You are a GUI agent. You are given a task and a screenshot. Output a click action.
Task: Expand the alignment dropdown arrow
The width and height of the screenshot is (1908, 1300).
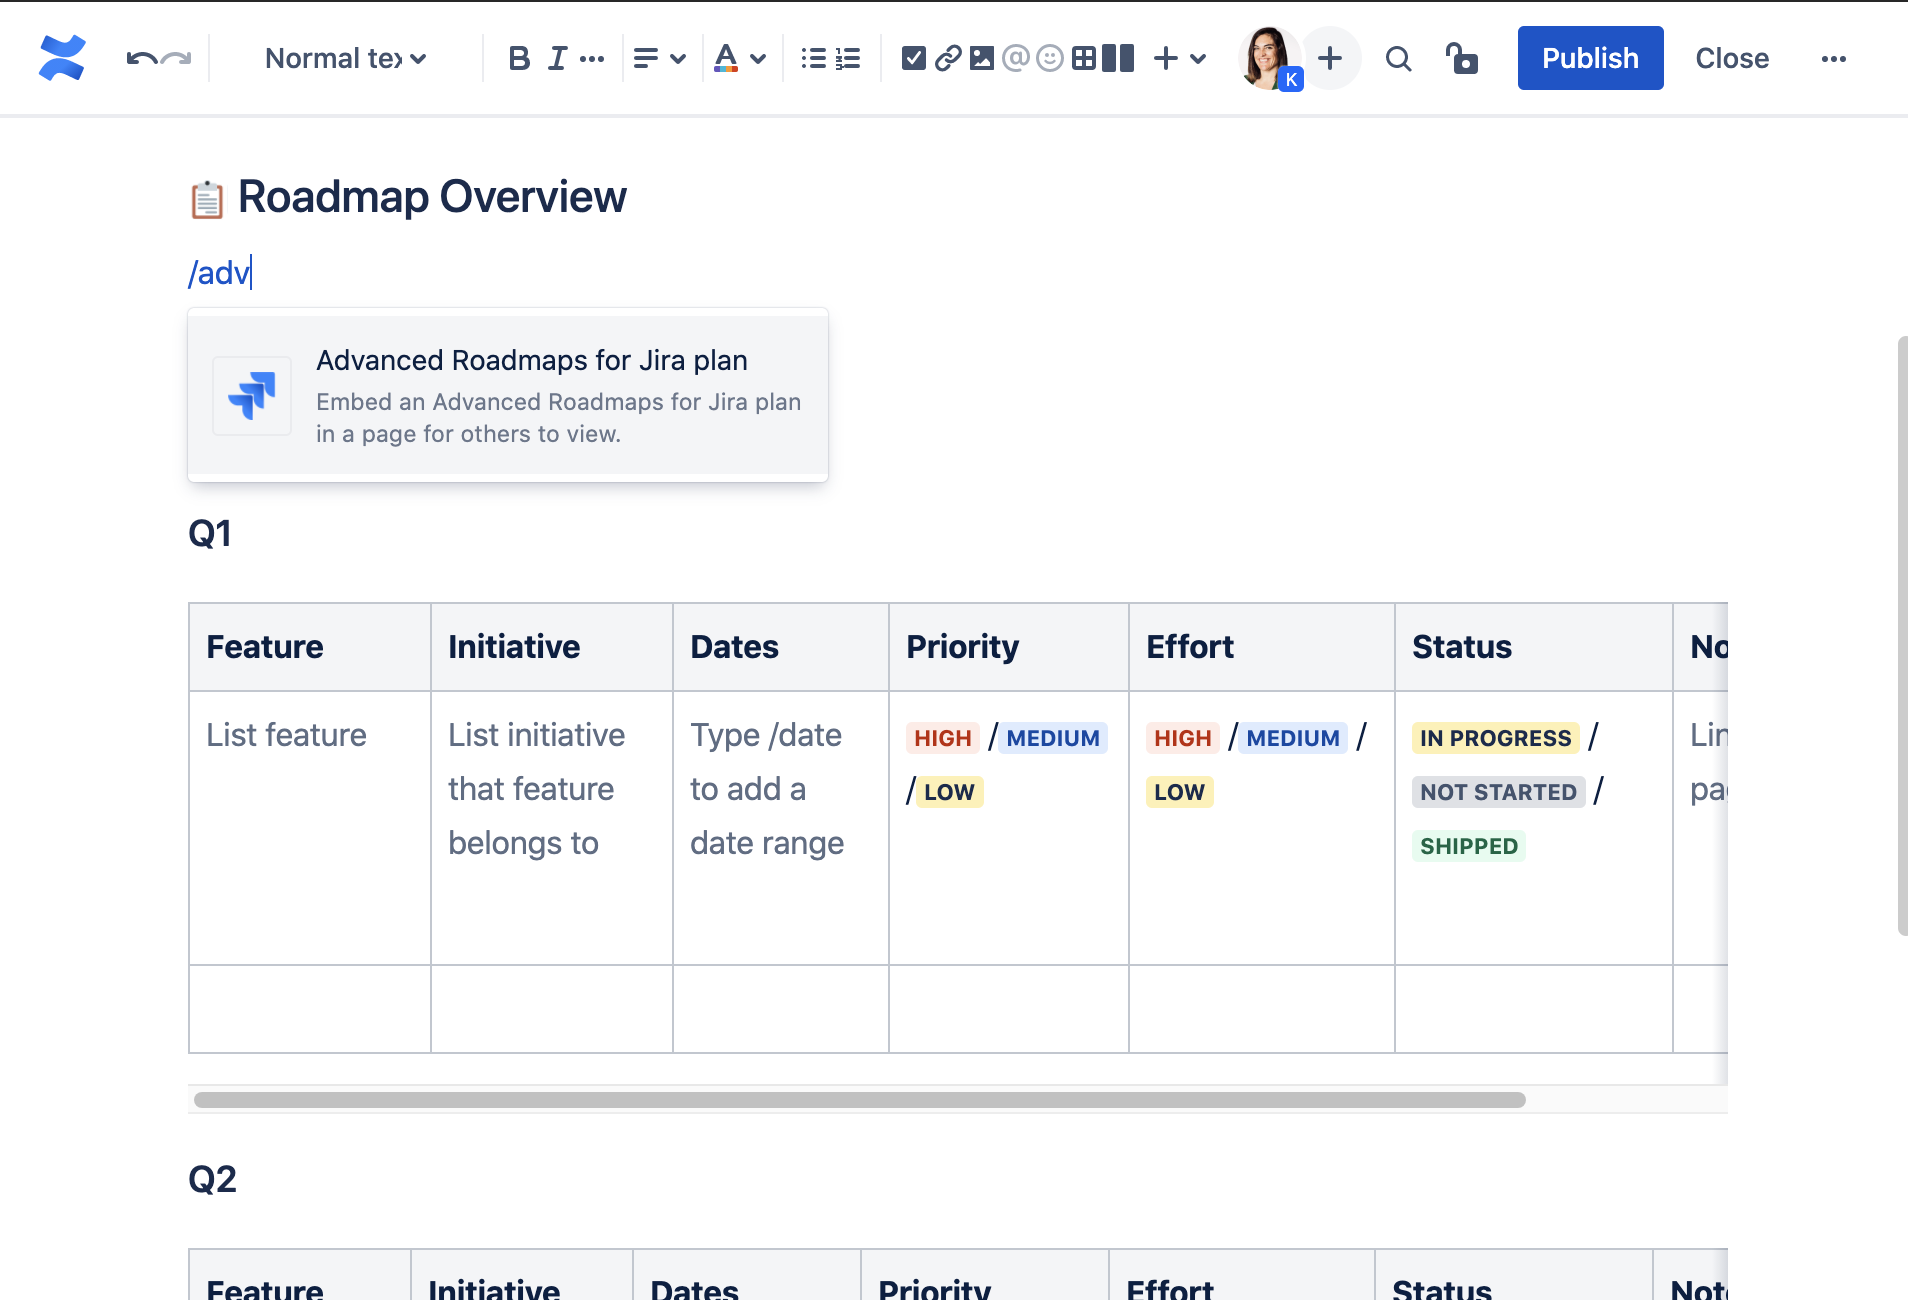pyautogui.click(x=678, y=59)
